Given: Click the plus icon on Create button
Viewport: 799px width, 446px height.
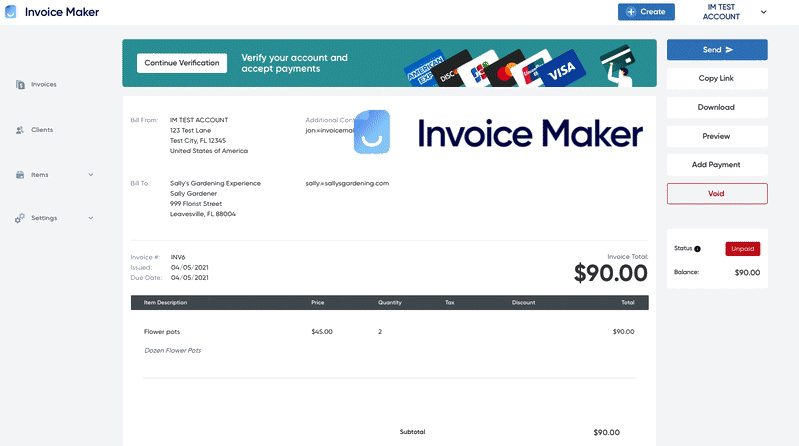Looking at the screenshot, I should [631, 12].
